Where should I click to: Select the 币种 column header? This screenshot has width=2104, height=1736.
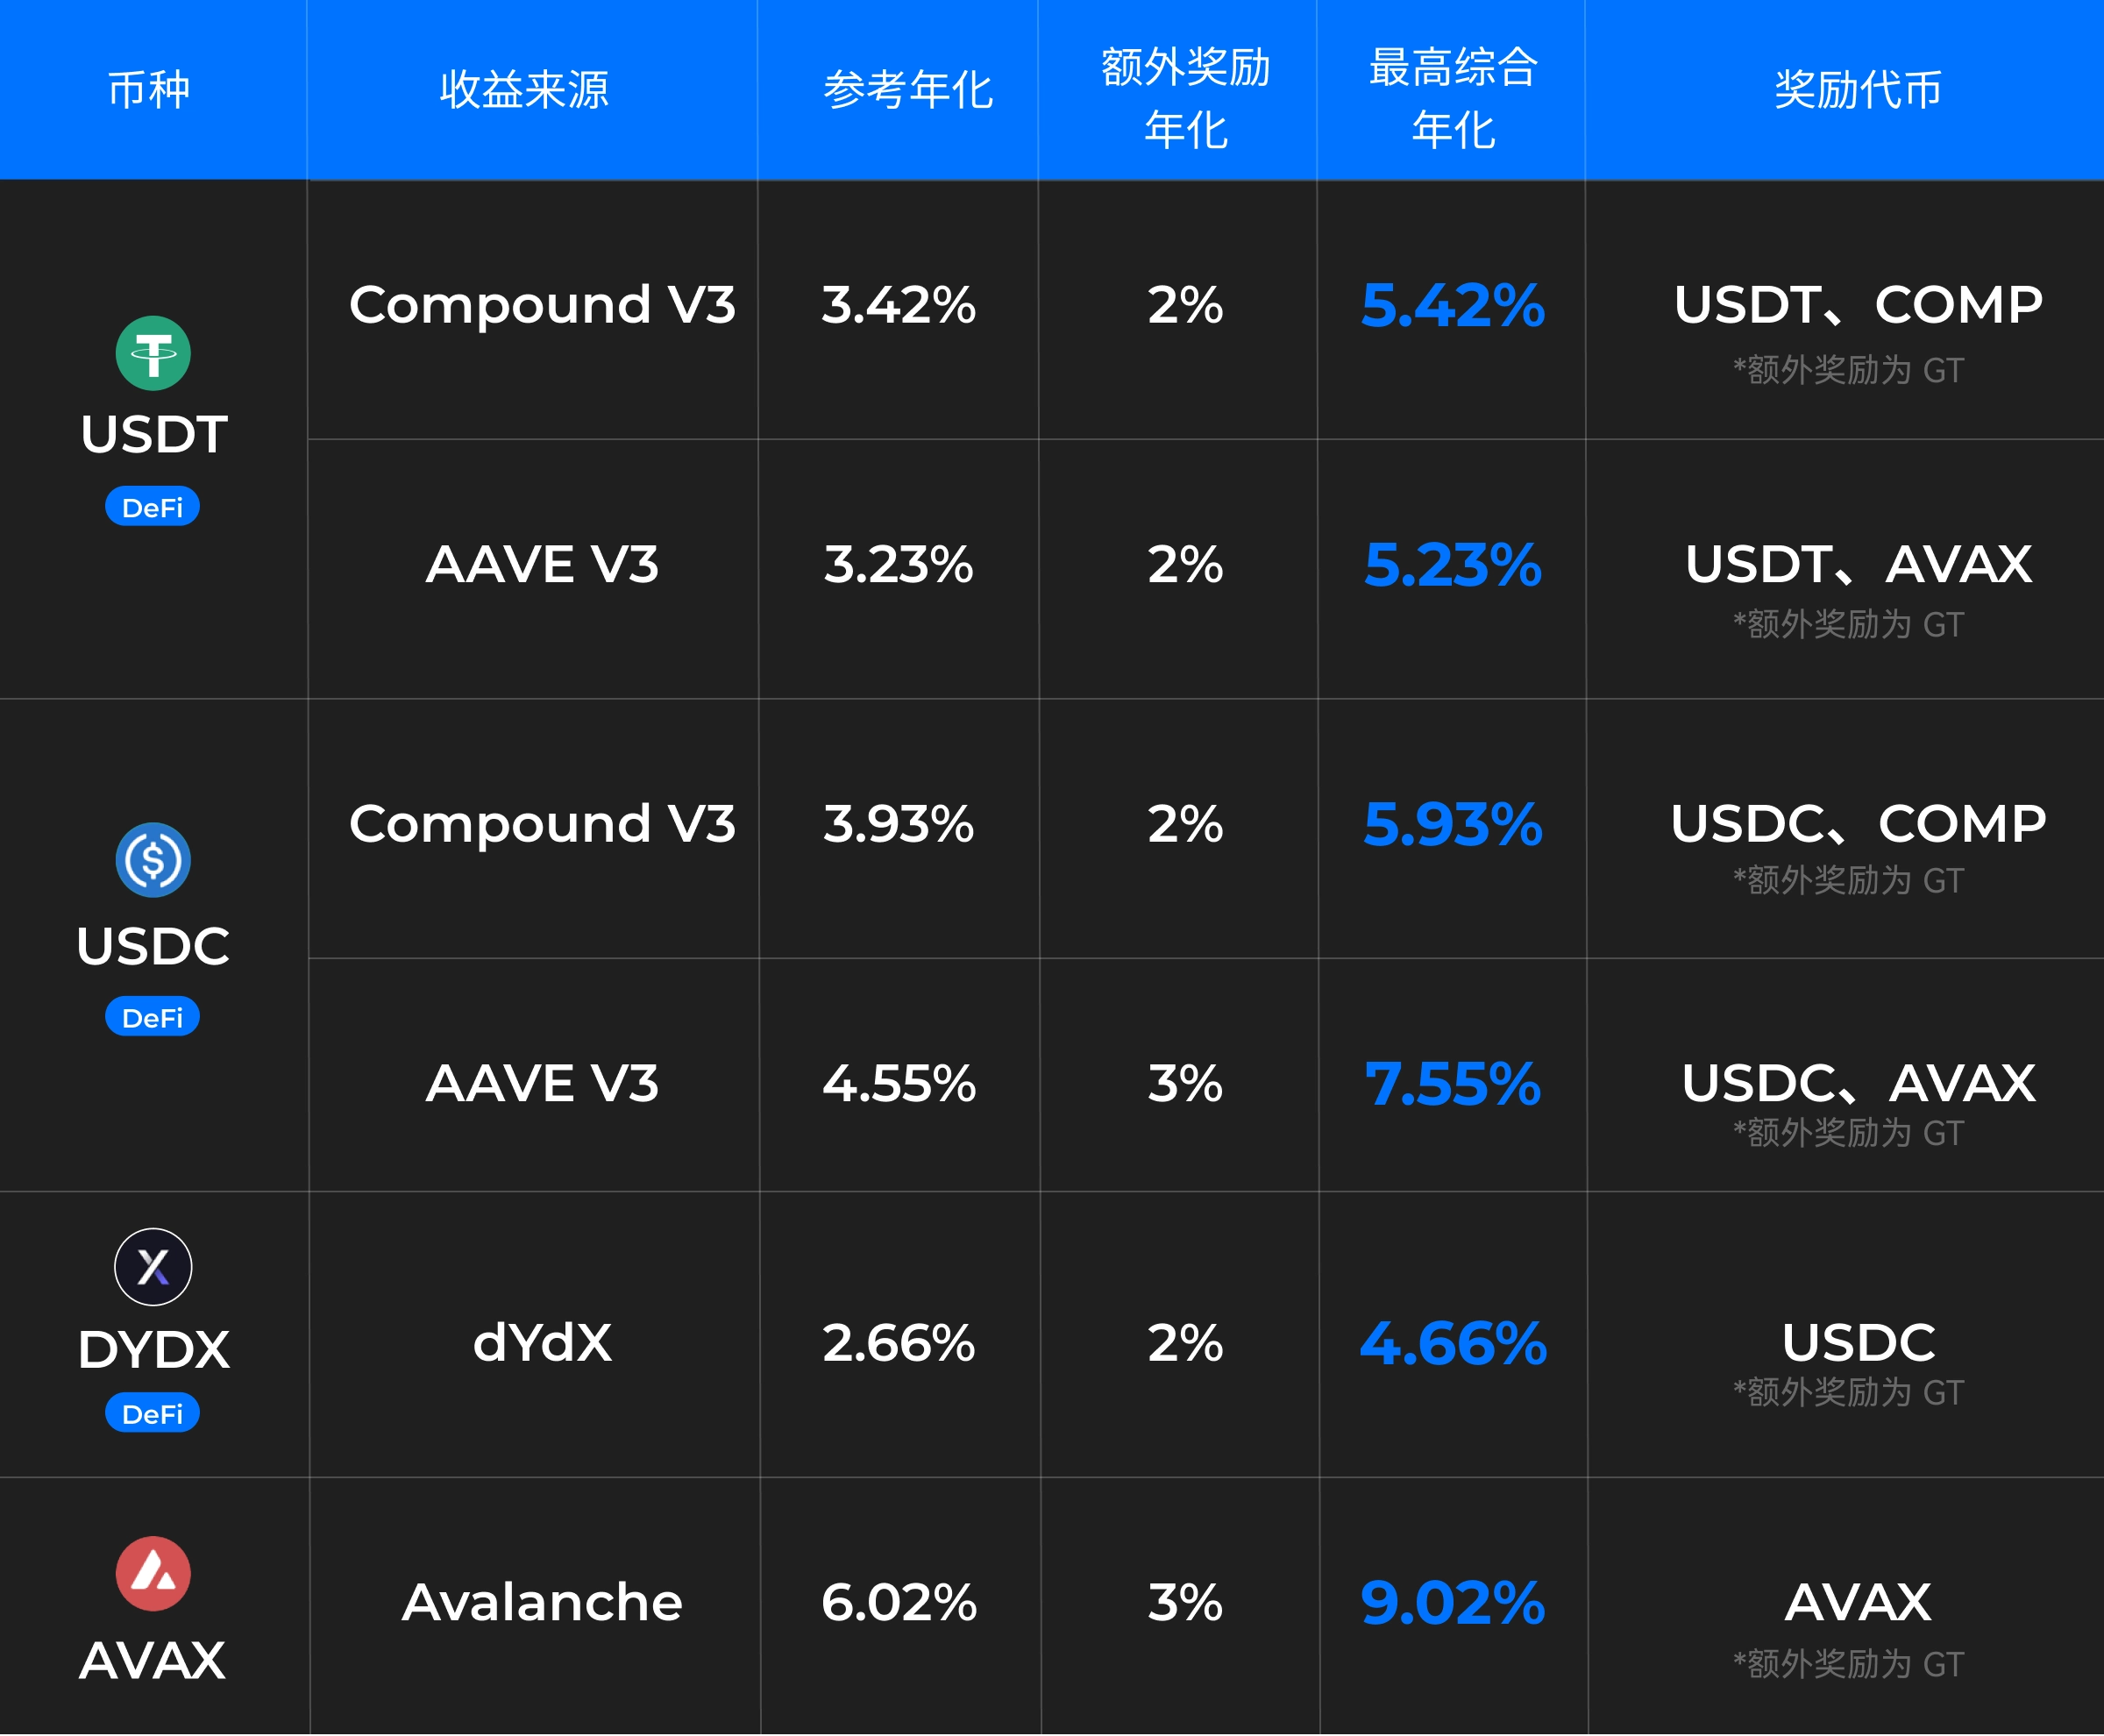pyautogui.click(x=149, y=90)
